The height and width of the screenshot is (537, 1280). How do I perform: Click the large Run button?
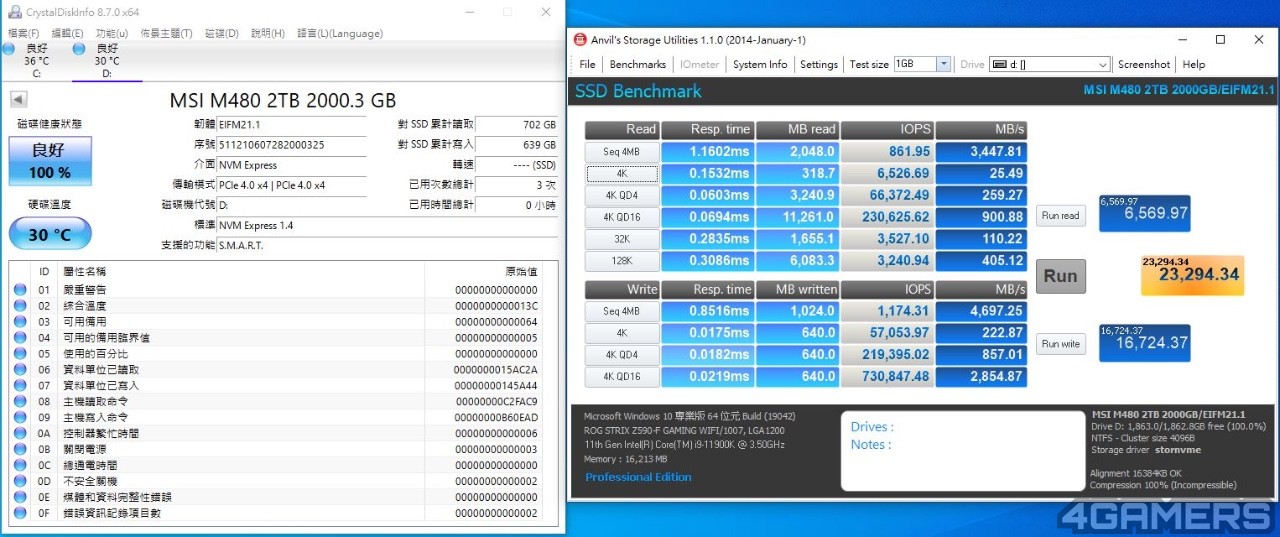[x=1061, y=276]
